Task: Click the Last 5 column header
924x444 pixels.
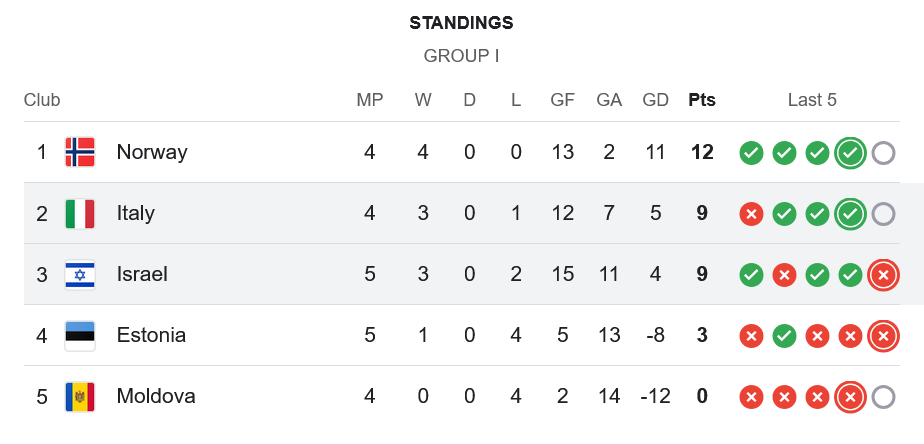Action: tap(812, 100)
